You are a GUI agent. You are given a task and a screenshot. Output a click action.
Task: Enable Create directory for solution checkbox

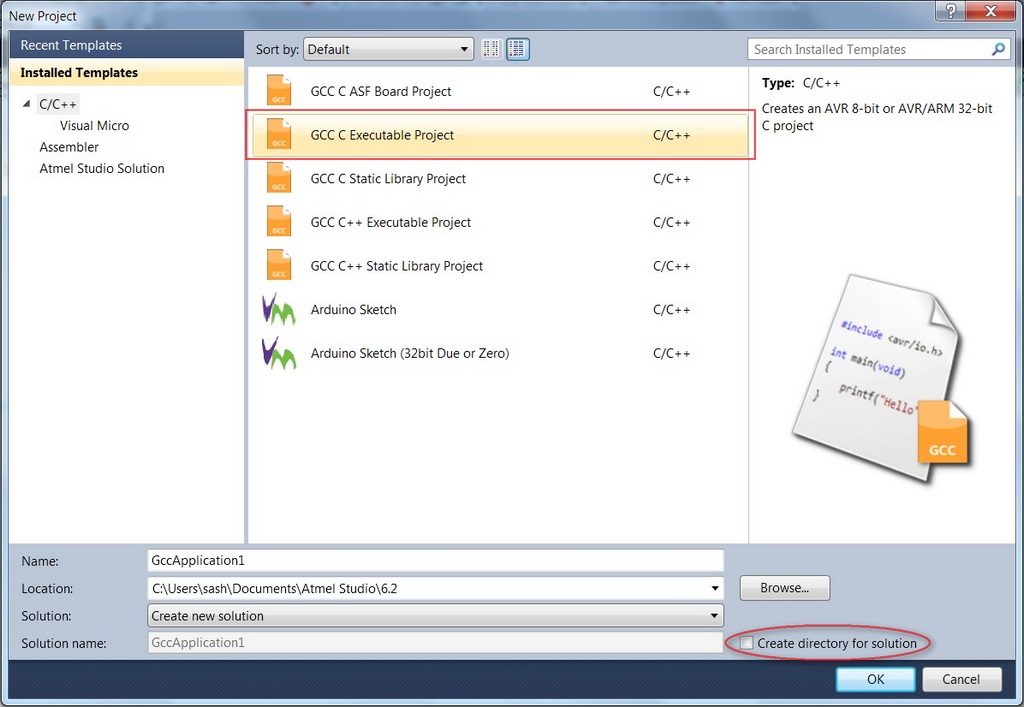tap(746, 643)
